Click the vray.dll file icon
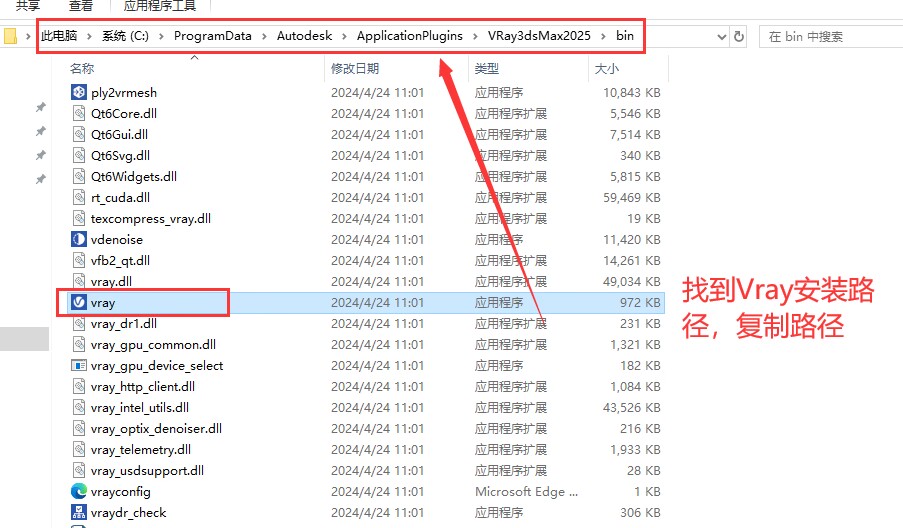Viewport: 903px width, 528px height. point(79,281)
